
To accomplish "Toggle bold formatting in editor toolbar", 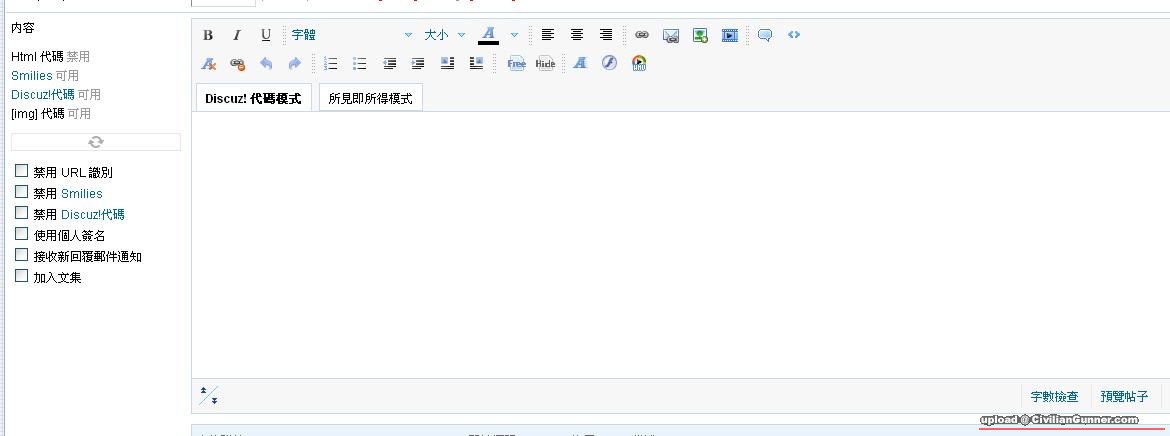I will click(208, 35).
